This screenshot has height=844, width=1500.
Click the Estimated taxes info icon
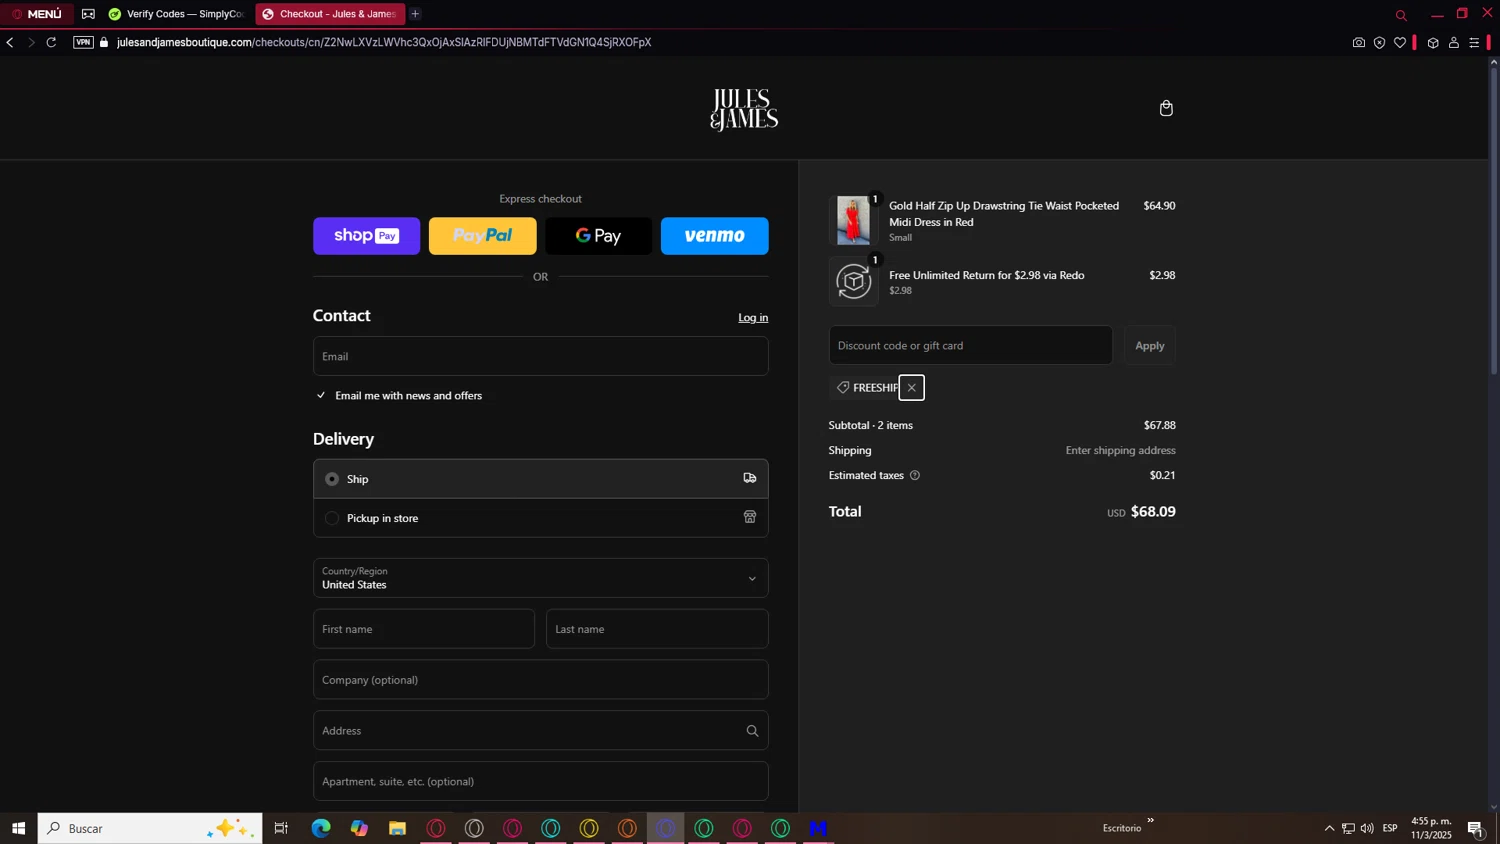[x=915, y=476]
